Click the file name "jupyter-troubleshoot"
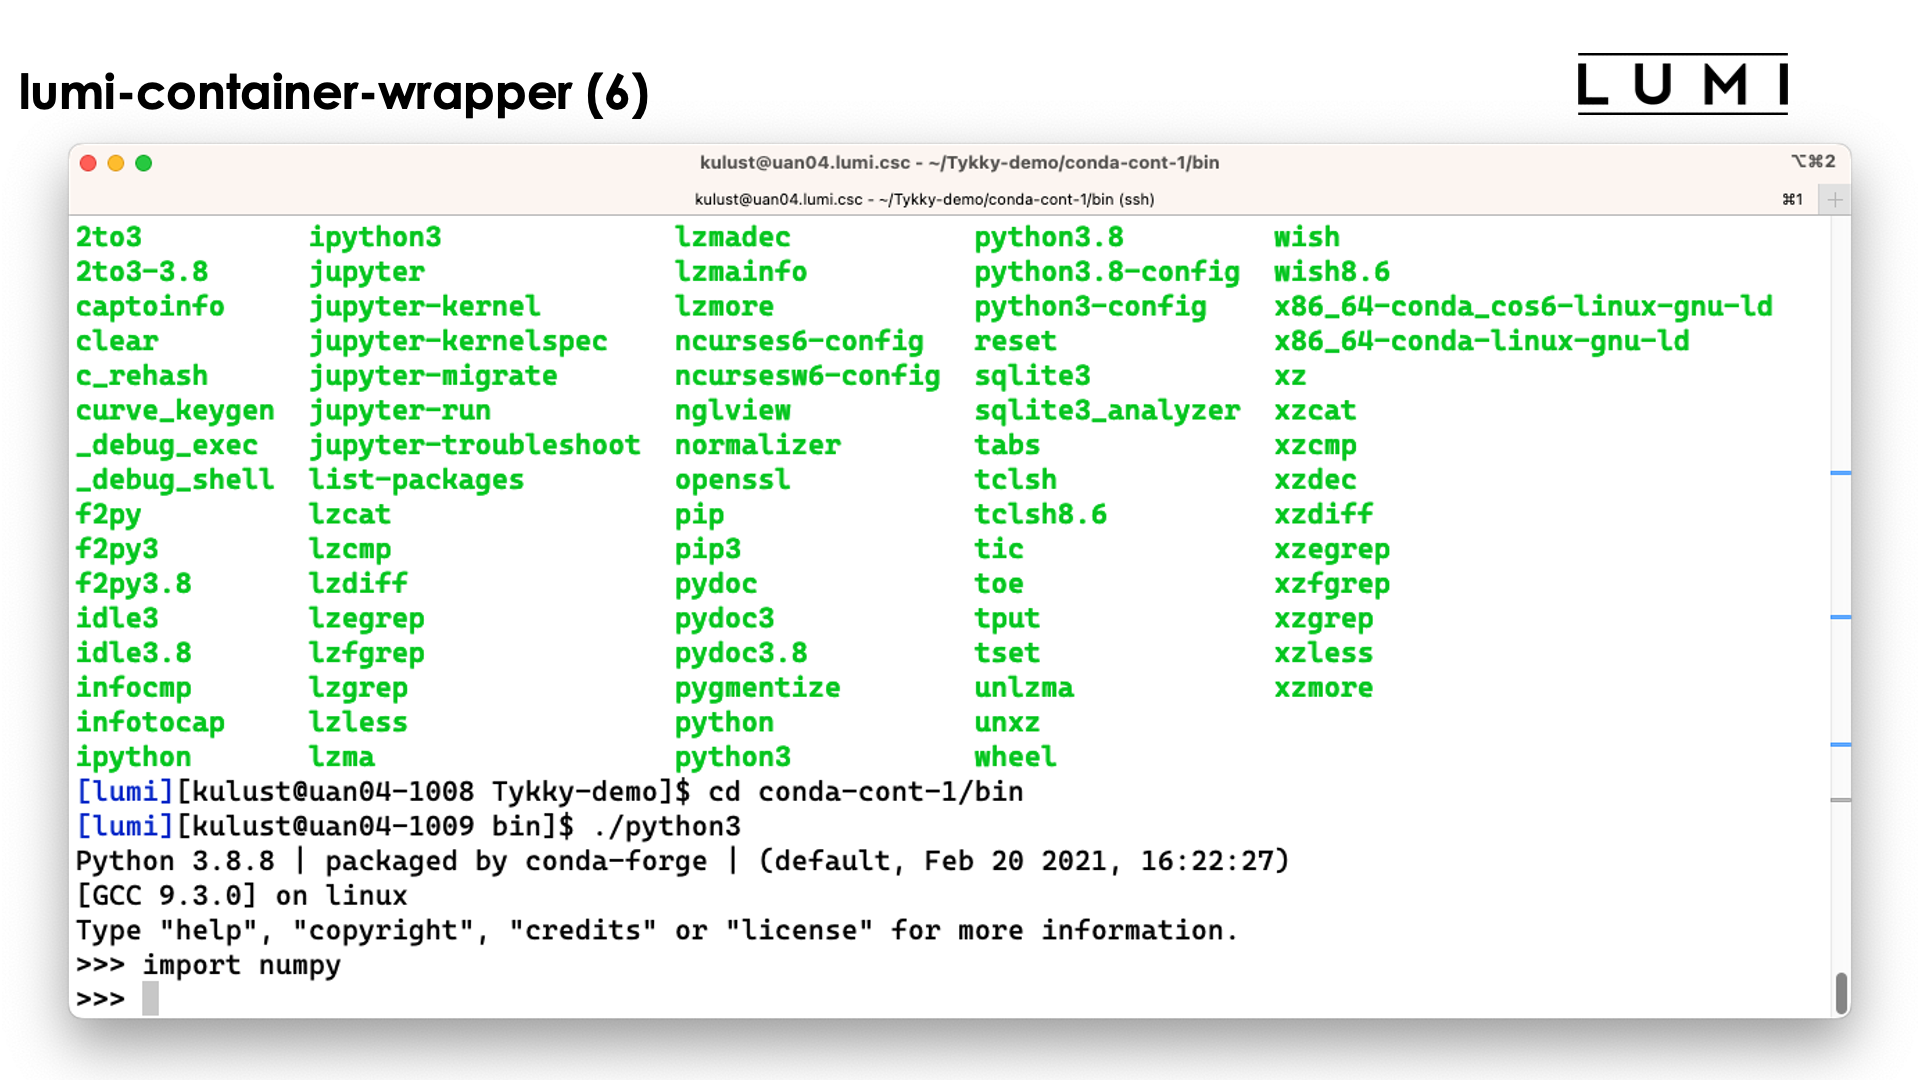This screenshot has height=1080, width=1920. [475, 445]
